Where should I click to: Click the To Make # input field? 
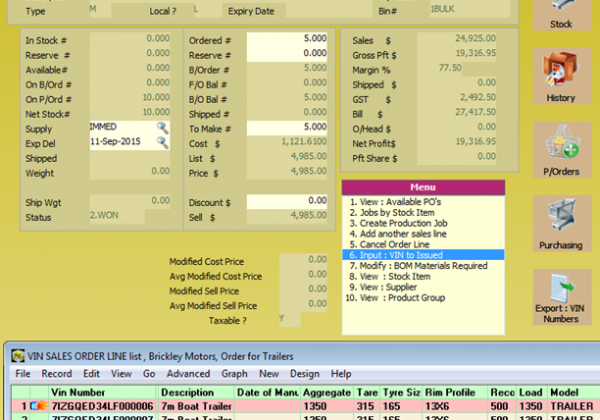click(287, 127)
